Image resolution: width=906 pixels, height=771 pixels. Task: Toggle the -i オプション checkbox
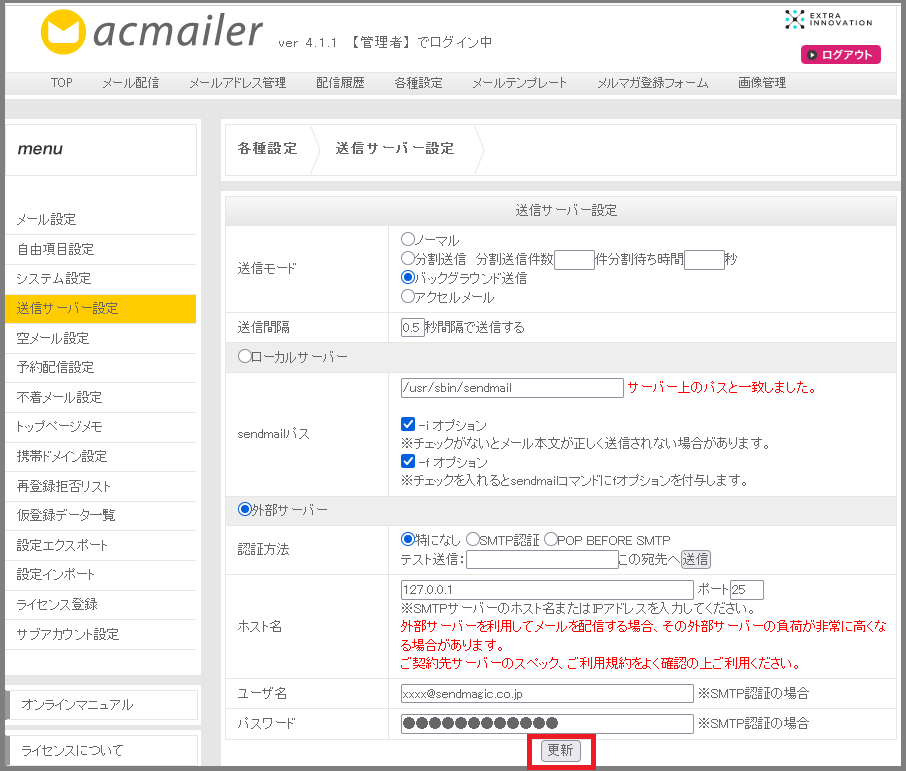click(408, 425)
